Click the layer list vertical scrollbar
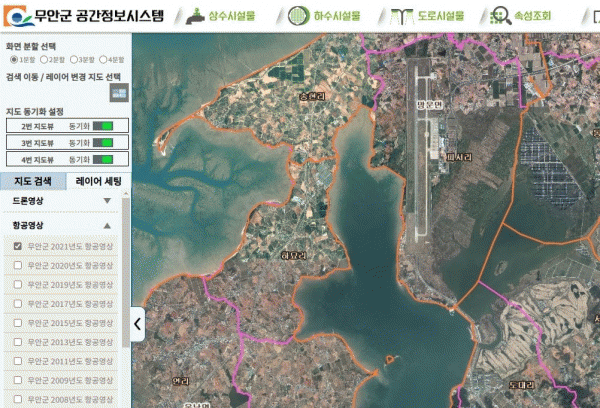This screenshot has width=600, height=408. (125, 300)
